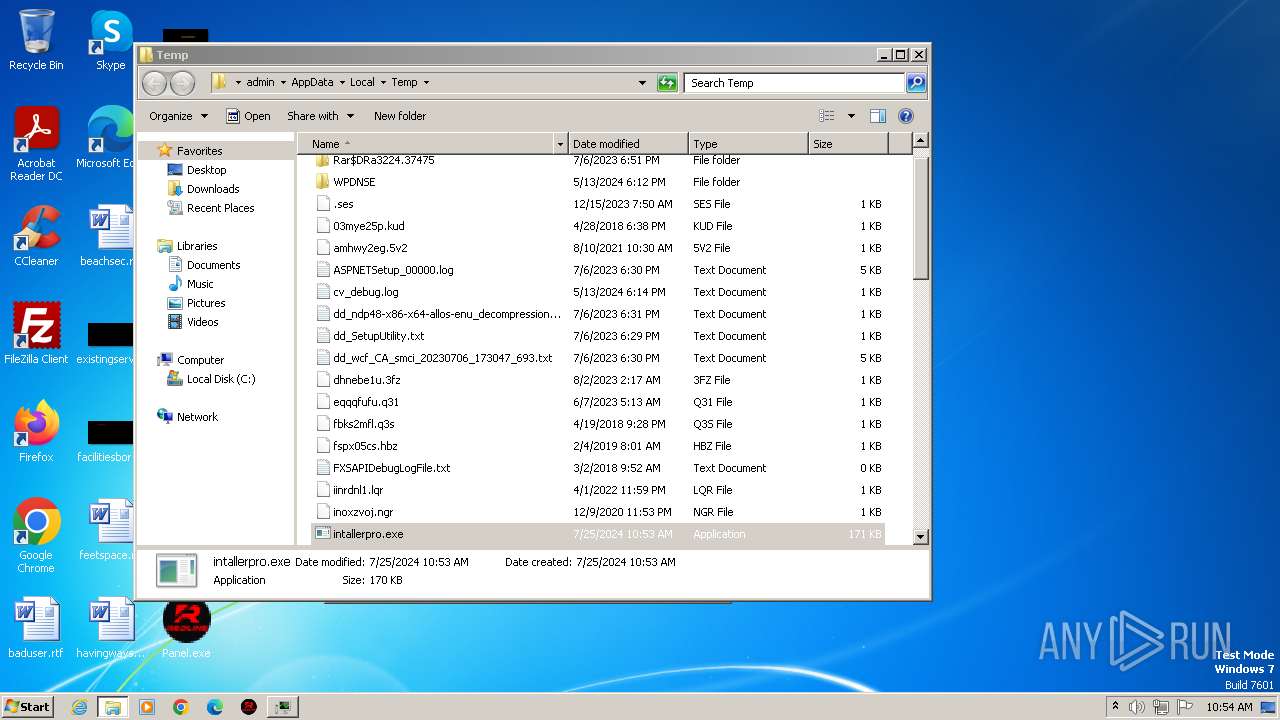Launch Firefox desktop shortcut
Image resolution: width=1280 pixels, height=720 pixels.
point(36,432)
